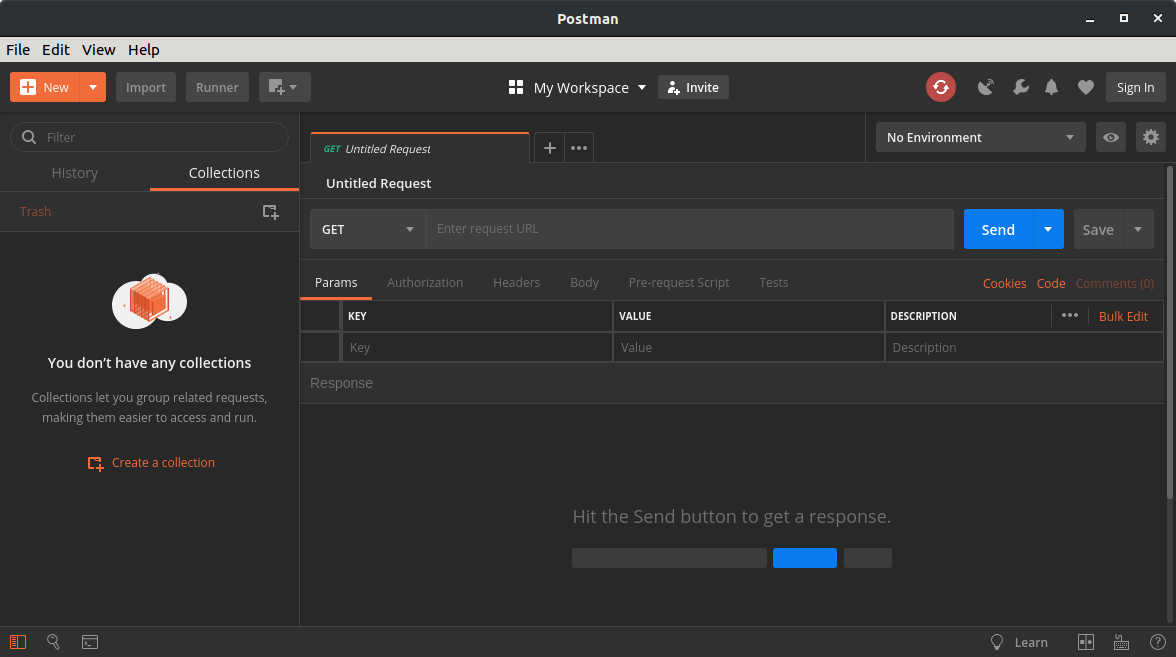1176x657 pixels.
Task: Open the capture requests satellite icon
Action: coord(986,88)
